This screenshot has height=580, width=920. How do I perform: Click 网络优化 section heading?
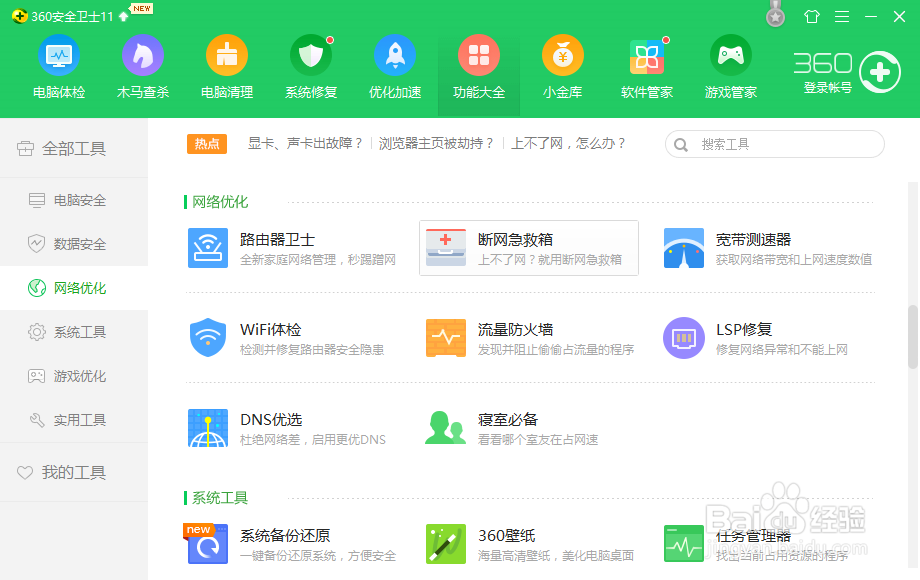(220, 202)
